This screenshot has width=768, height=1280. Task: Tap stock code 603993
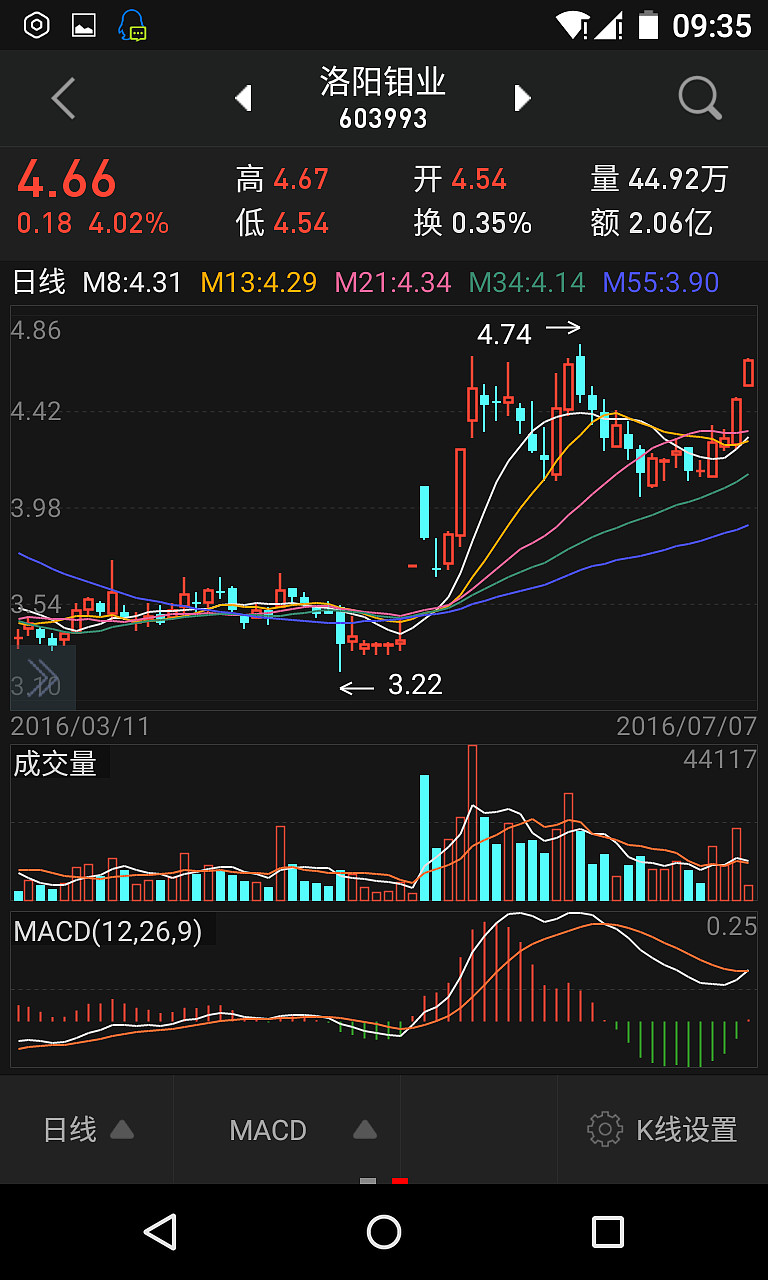click(x=383, y=119)
